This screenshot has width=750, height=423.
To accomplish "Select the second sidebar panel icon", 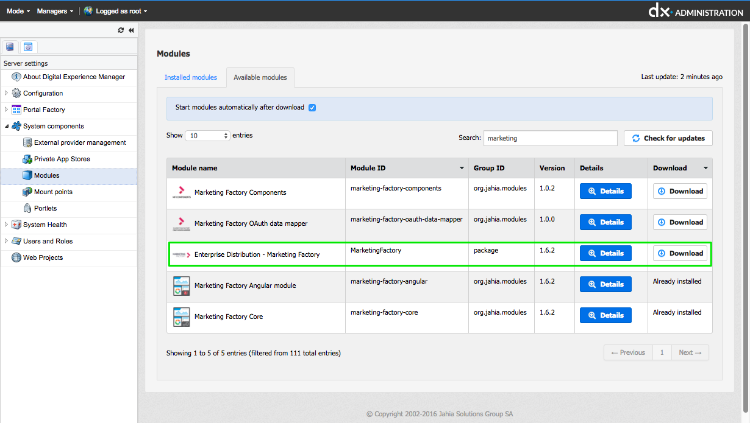I will pyautogui.click(x=28, y=46).
